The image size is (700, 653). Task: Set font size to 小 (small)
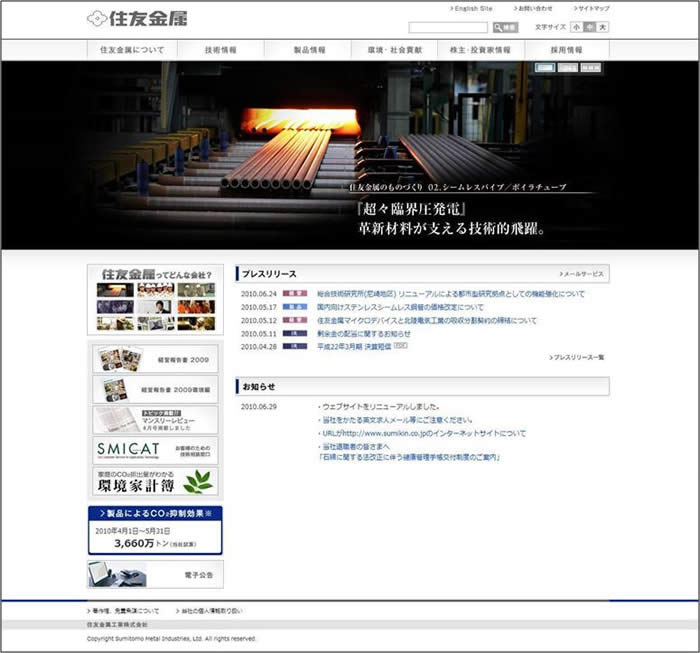pyautogui.click(x=577, y=27)
